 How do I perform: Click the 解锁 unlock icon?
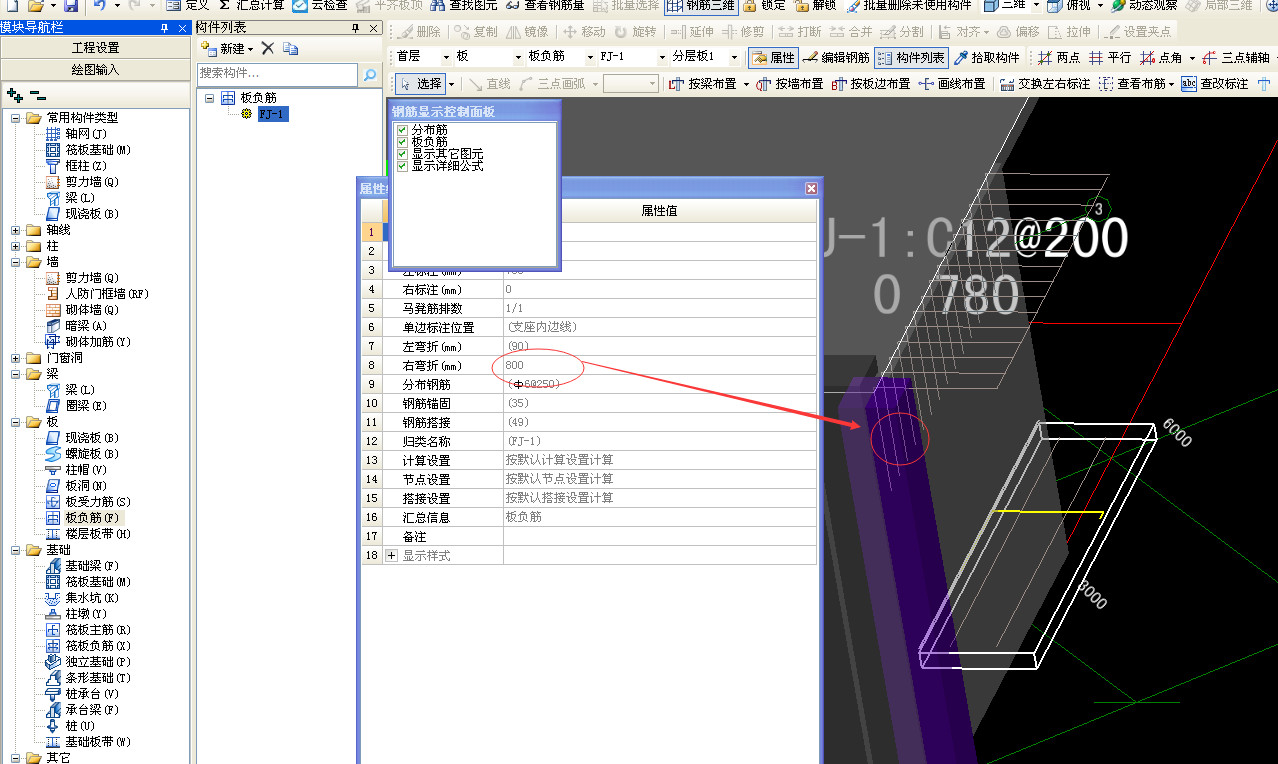point(816,5)
